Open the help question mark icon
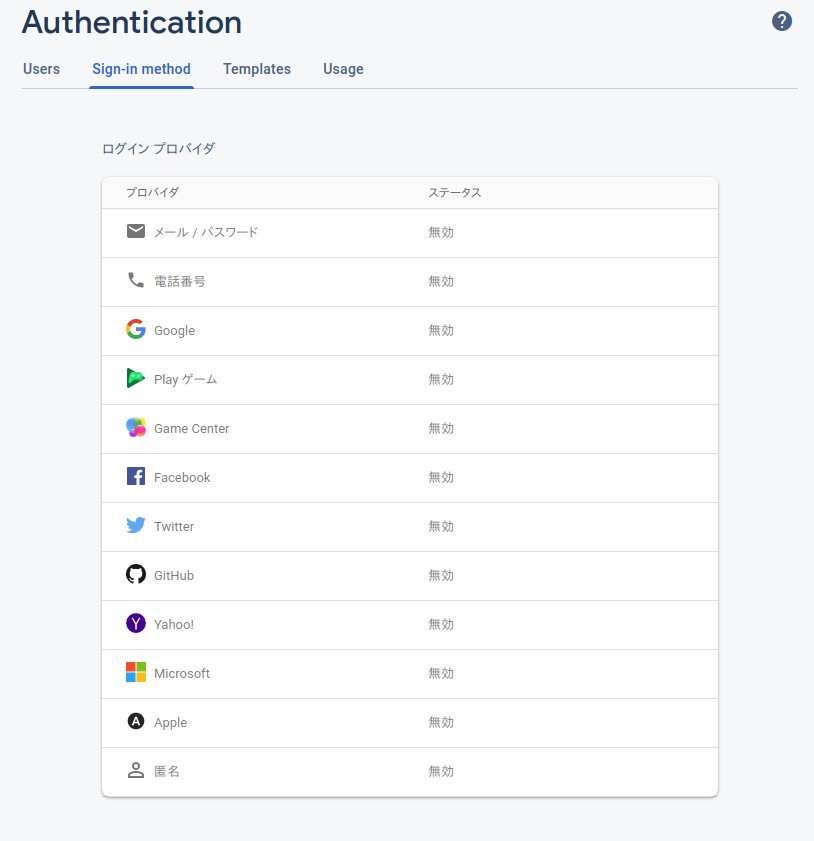Screen dimensions: 814x841 [782, 21]
